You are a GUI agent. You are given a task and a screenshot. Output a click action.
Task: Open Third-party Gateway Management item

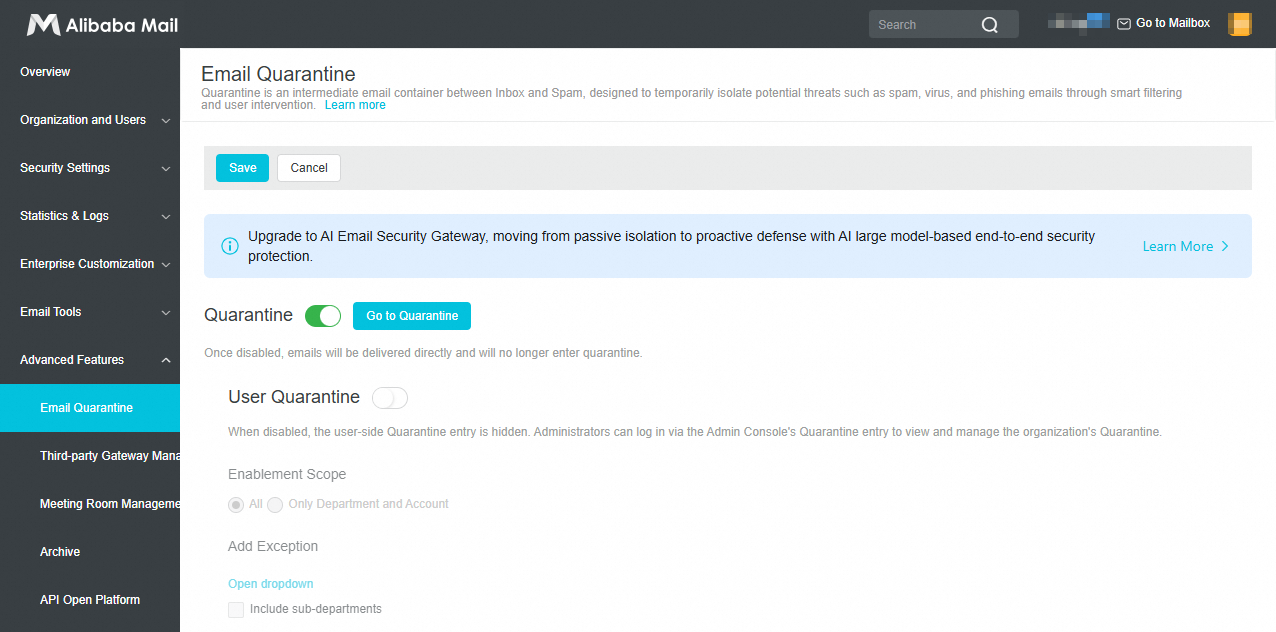90,456
